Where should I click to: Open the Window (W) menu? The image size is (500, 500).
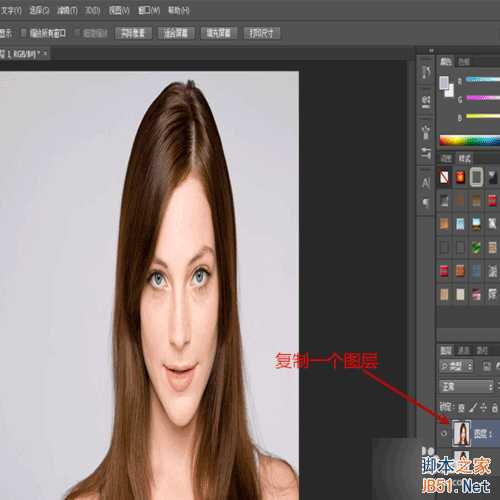click(x=149, y=11)
